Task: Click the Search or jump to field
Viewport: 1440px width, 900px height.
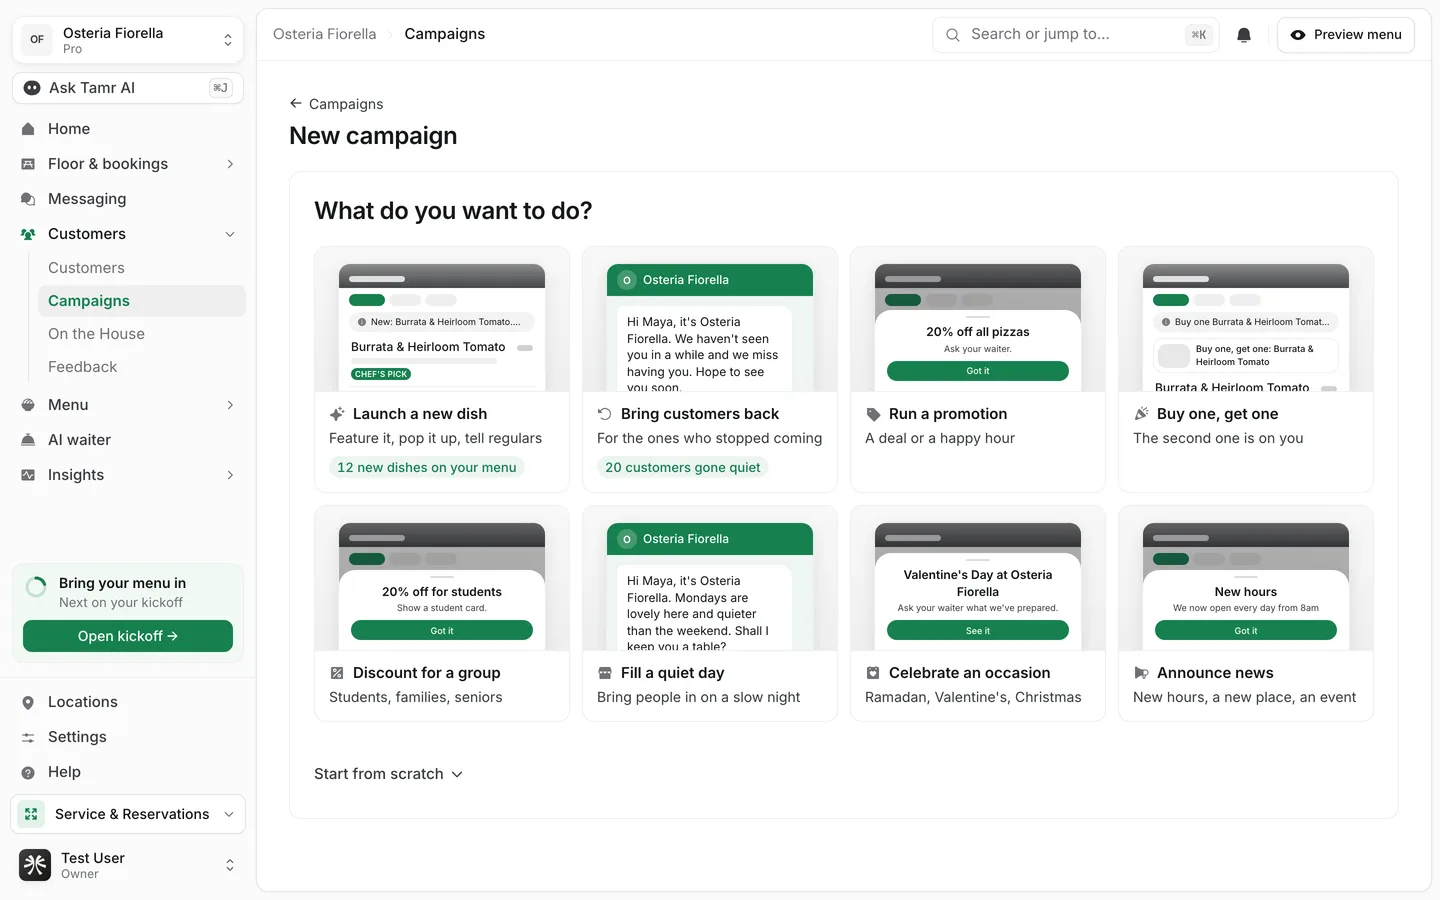Action: [x=1076, y=35]
